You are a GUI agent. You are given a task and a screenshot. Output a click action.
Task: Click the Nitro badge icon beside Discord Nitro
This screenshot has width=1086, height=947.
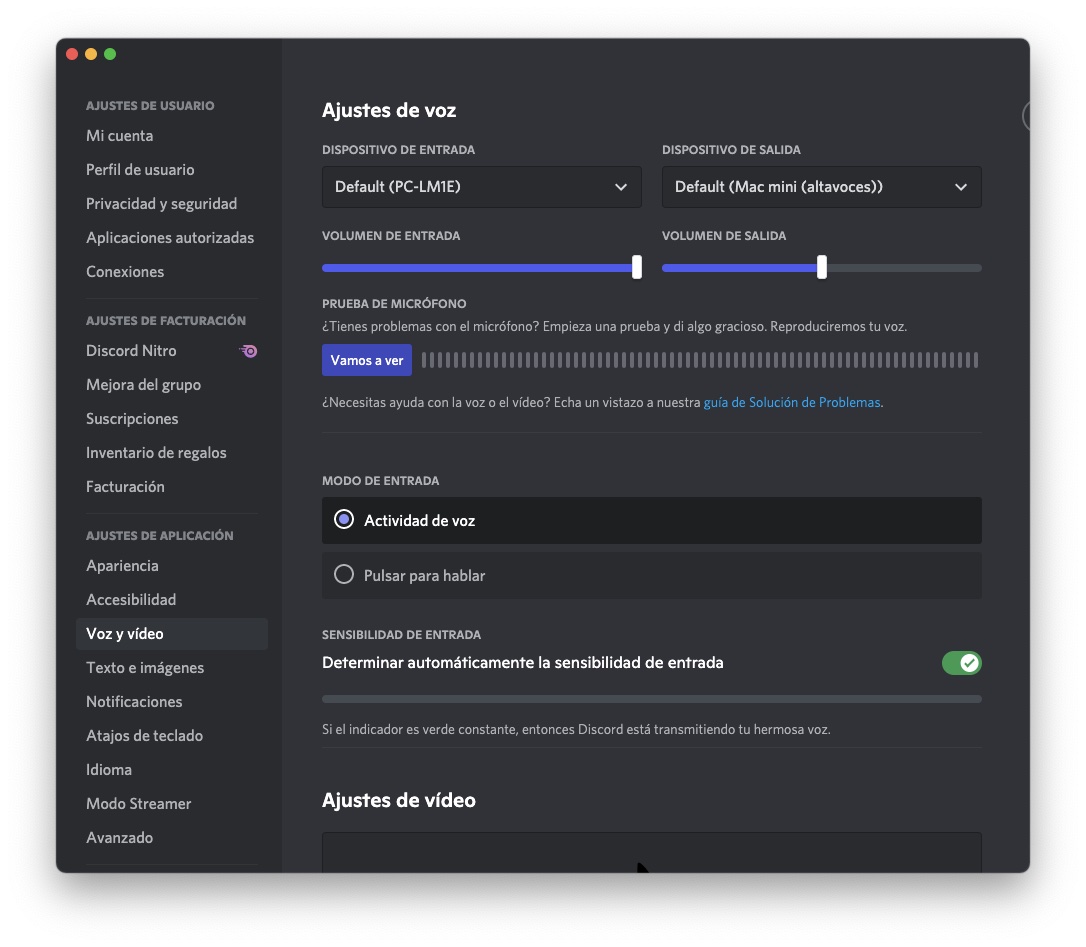tap(249, 351)
